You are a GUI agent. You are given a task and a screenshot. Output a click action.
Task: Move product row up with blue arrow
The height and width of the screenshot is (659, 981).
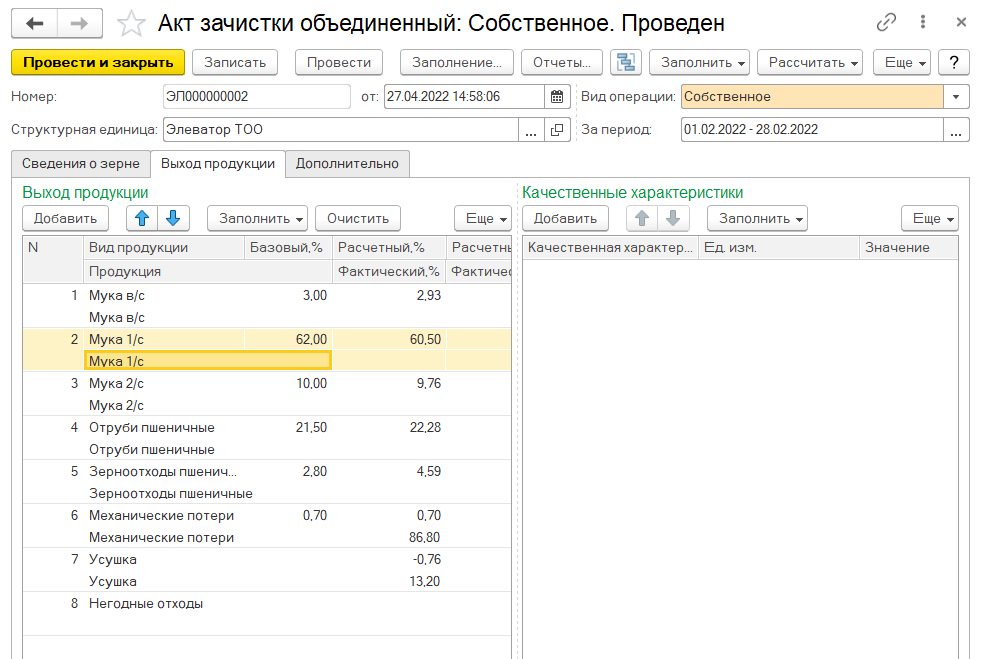(141, 218)
